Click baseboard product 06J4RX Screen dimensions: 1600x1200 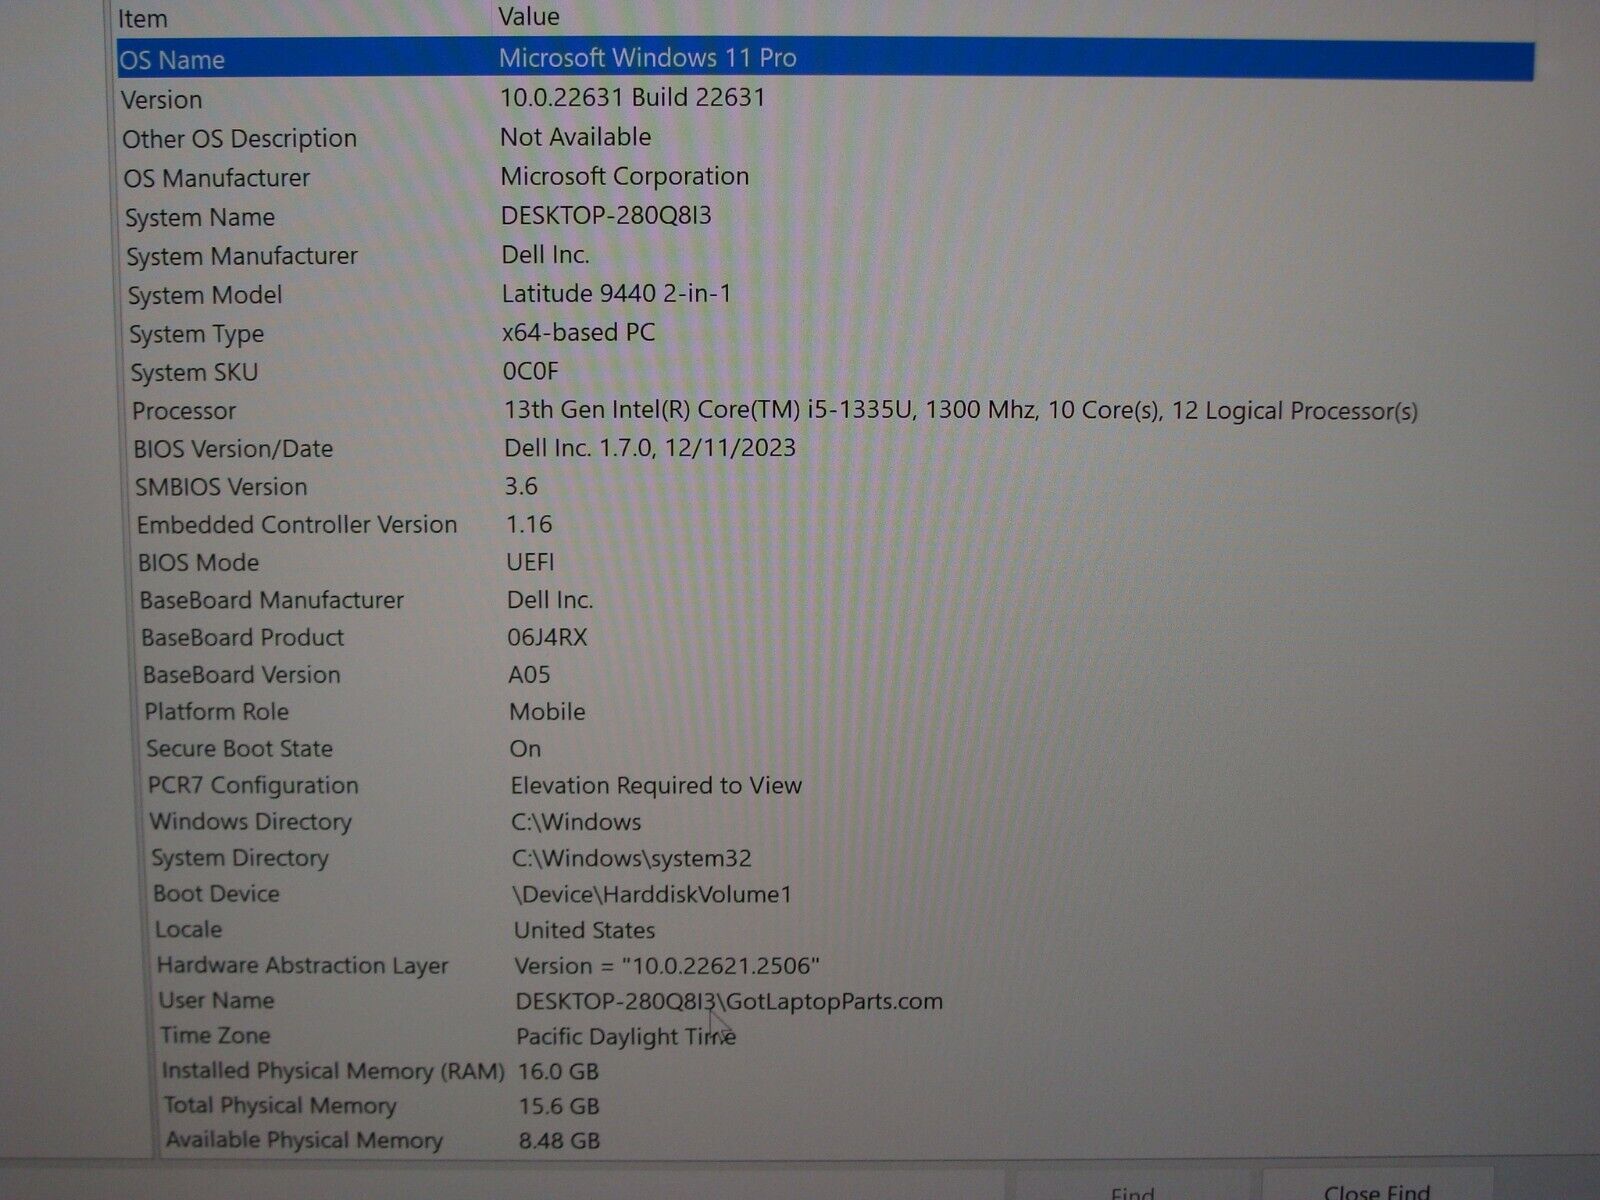tap(548, 637)
